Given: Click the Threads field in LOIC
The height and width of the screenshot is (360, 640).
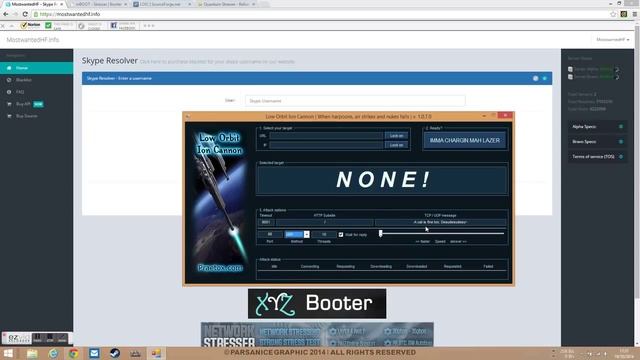Looking at the screenshot, I should point(324,234).
